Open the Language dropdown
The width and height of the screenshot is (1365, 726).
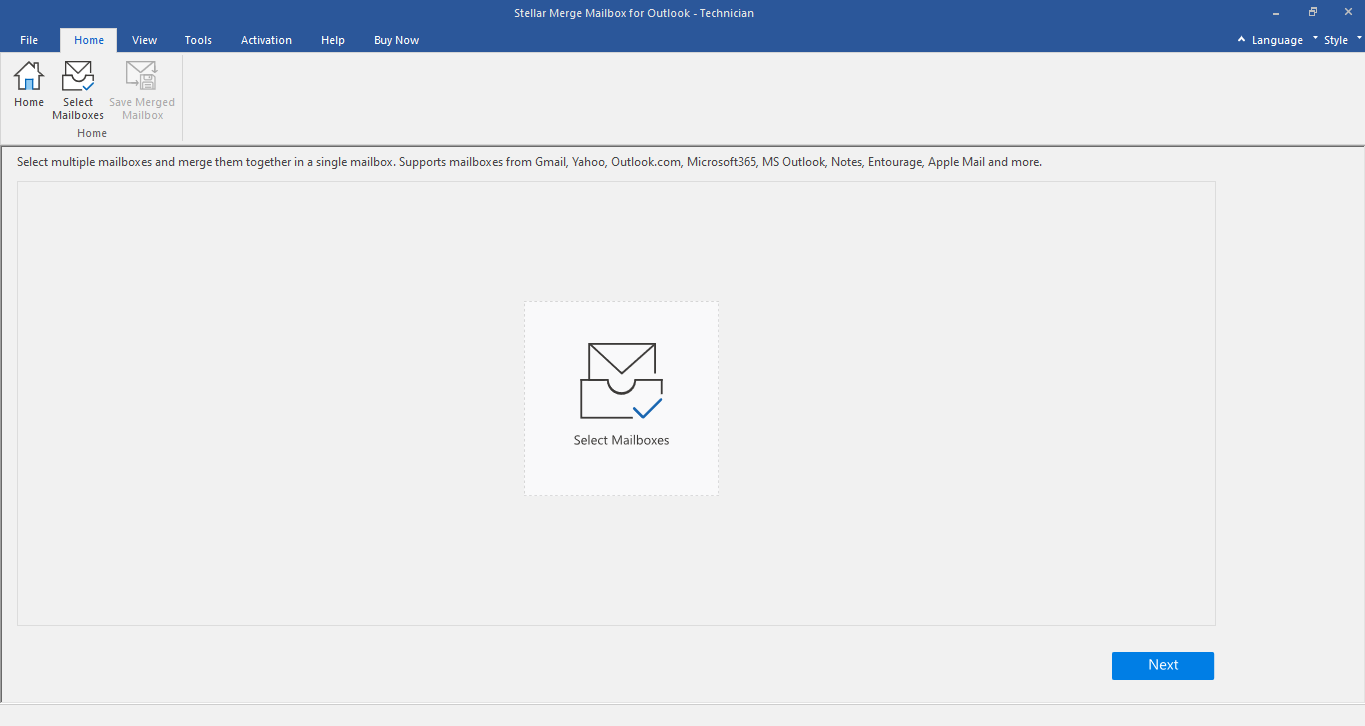tap(1277, 40)
